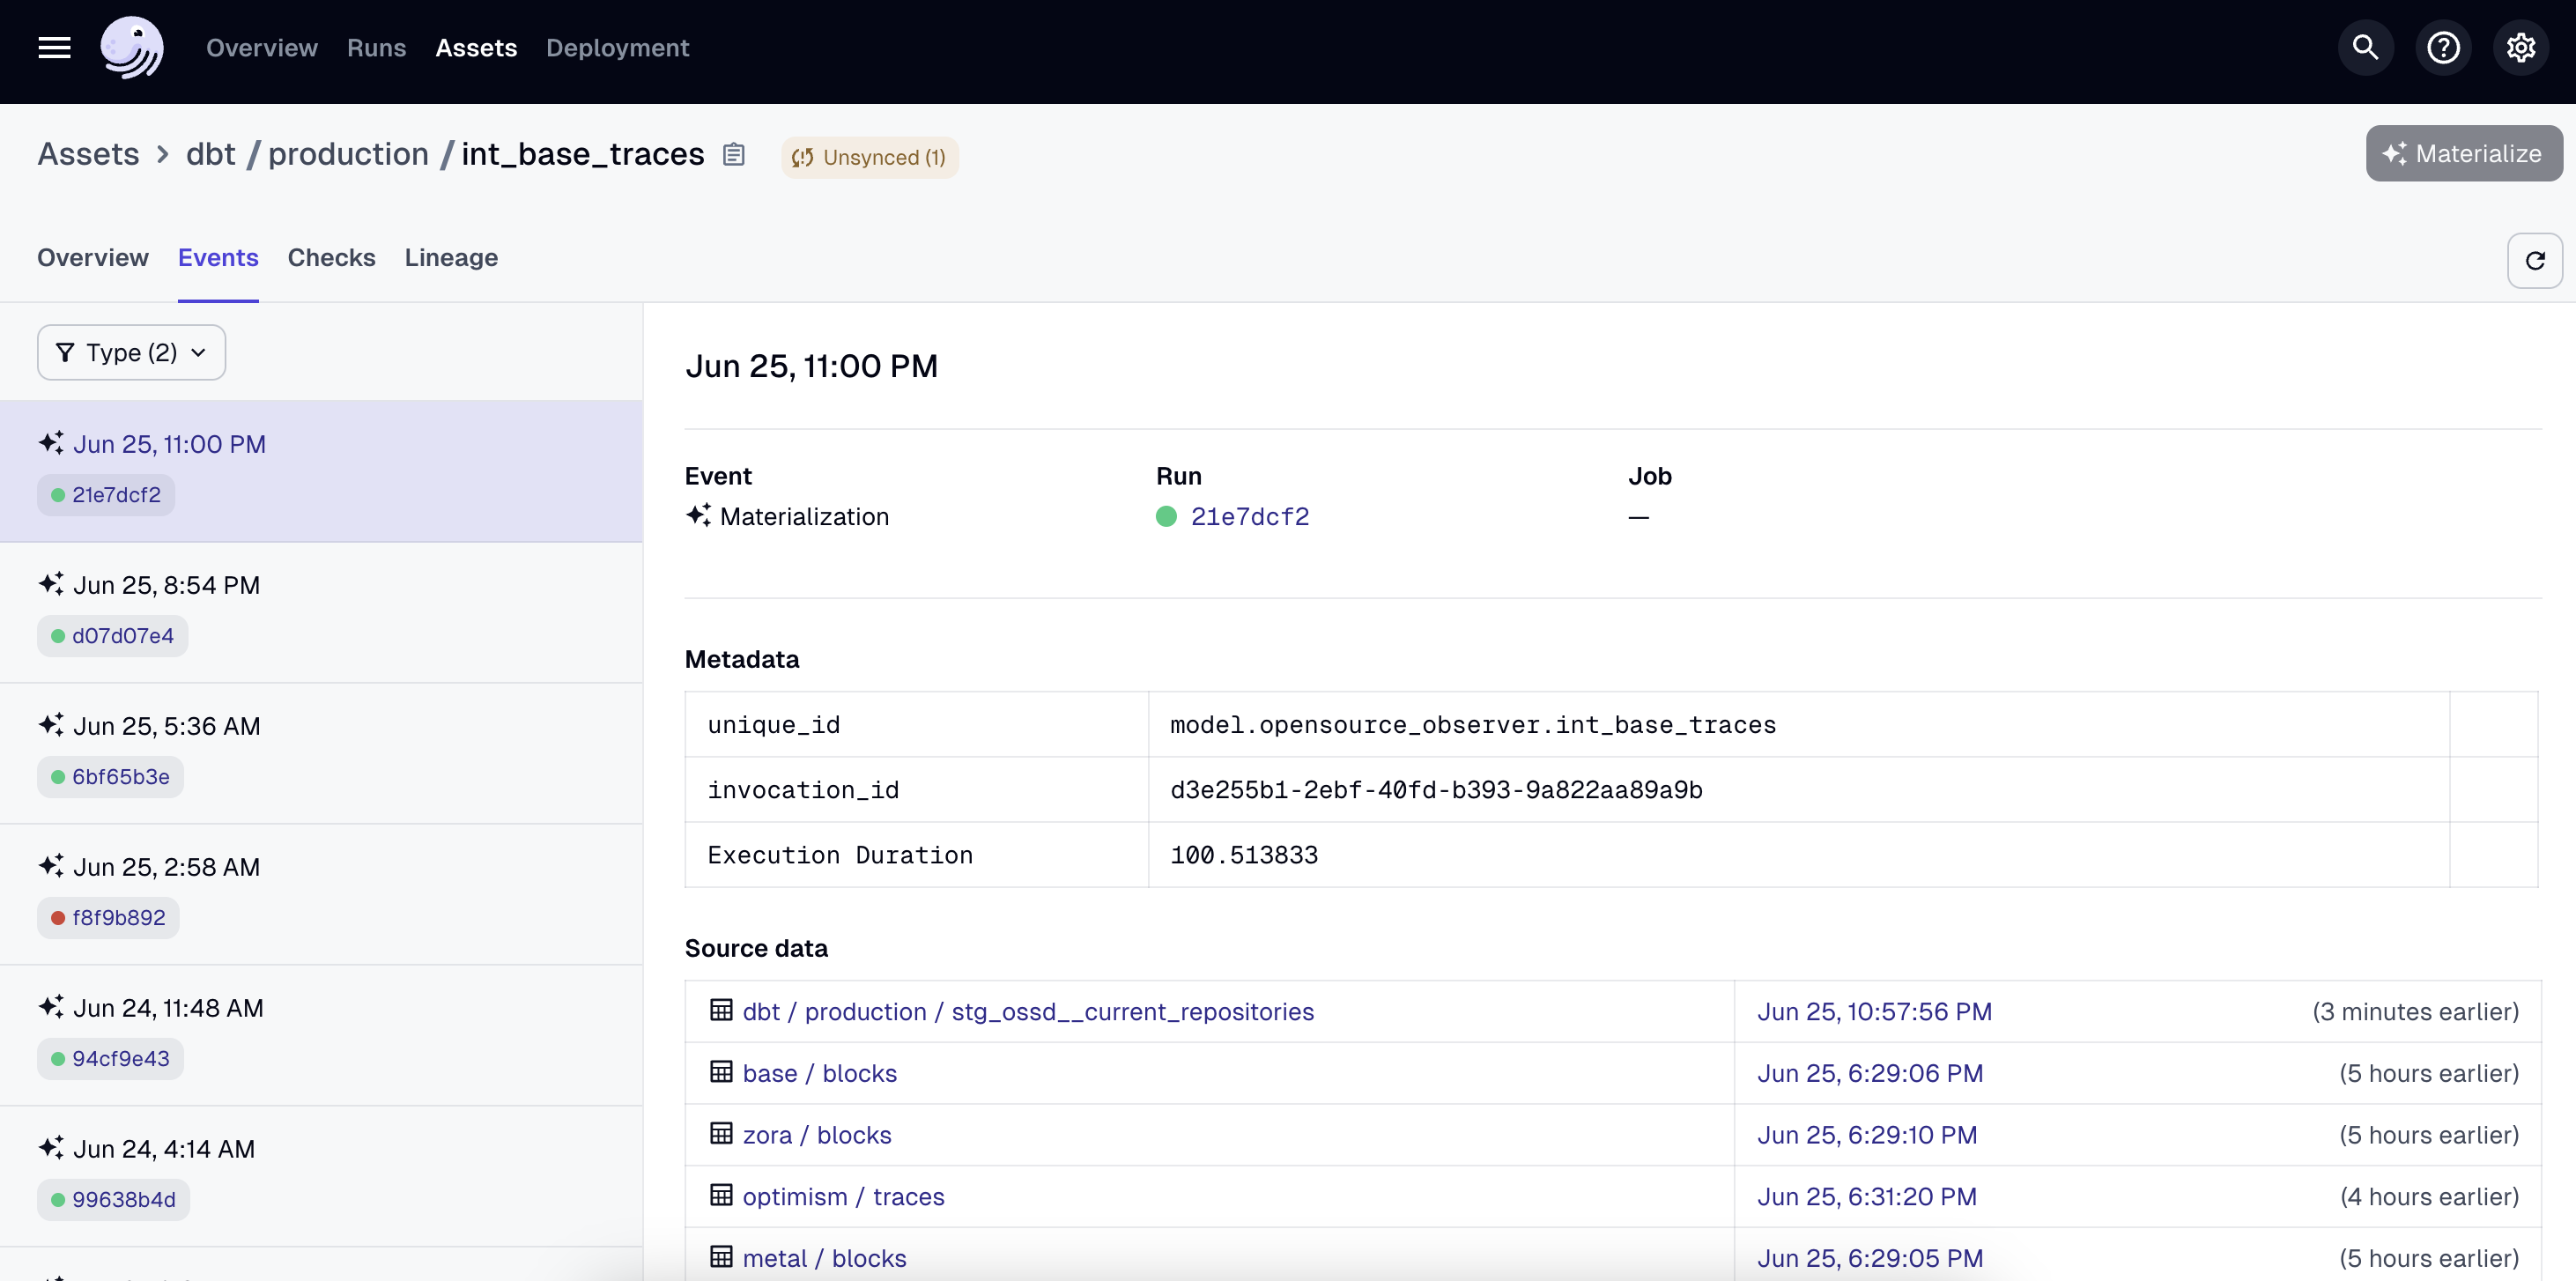Open the help question mark icon
Viewport: 2576px width, 1281px height.
point(2443,48)
